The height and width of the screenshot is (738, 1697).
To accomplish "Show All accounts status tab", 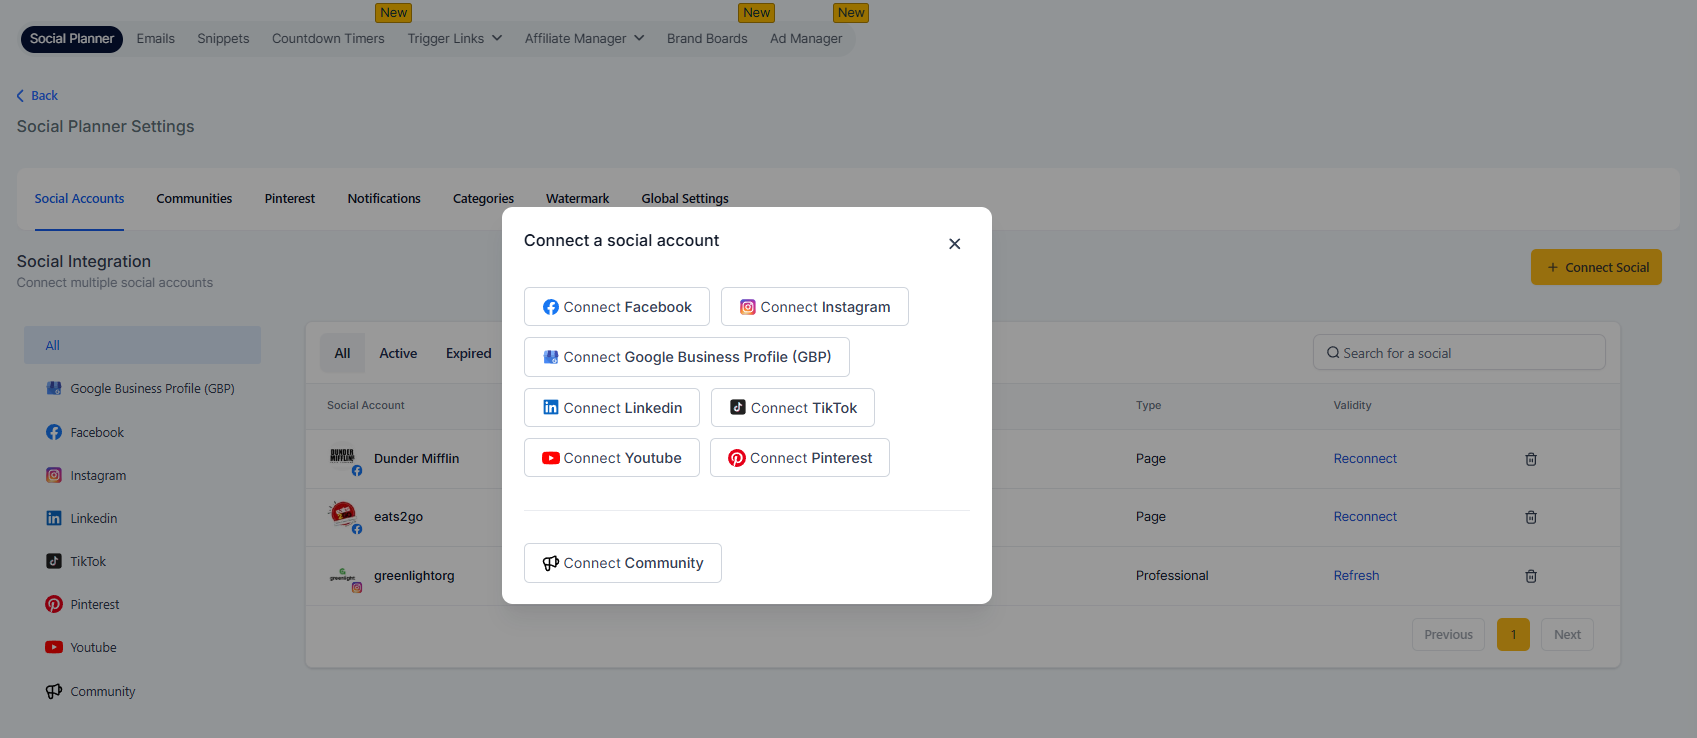I will coord(342,353).
